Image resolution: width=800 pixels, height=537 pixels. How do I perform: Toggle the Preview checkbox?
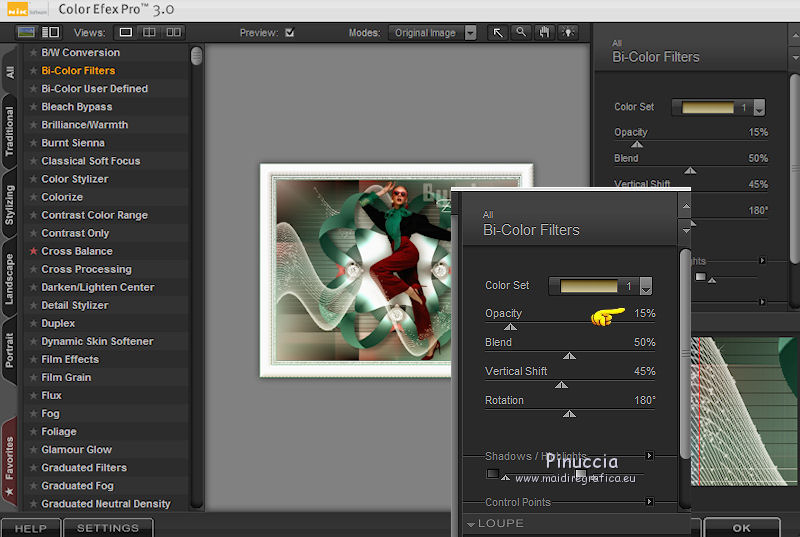coord(289,32)
